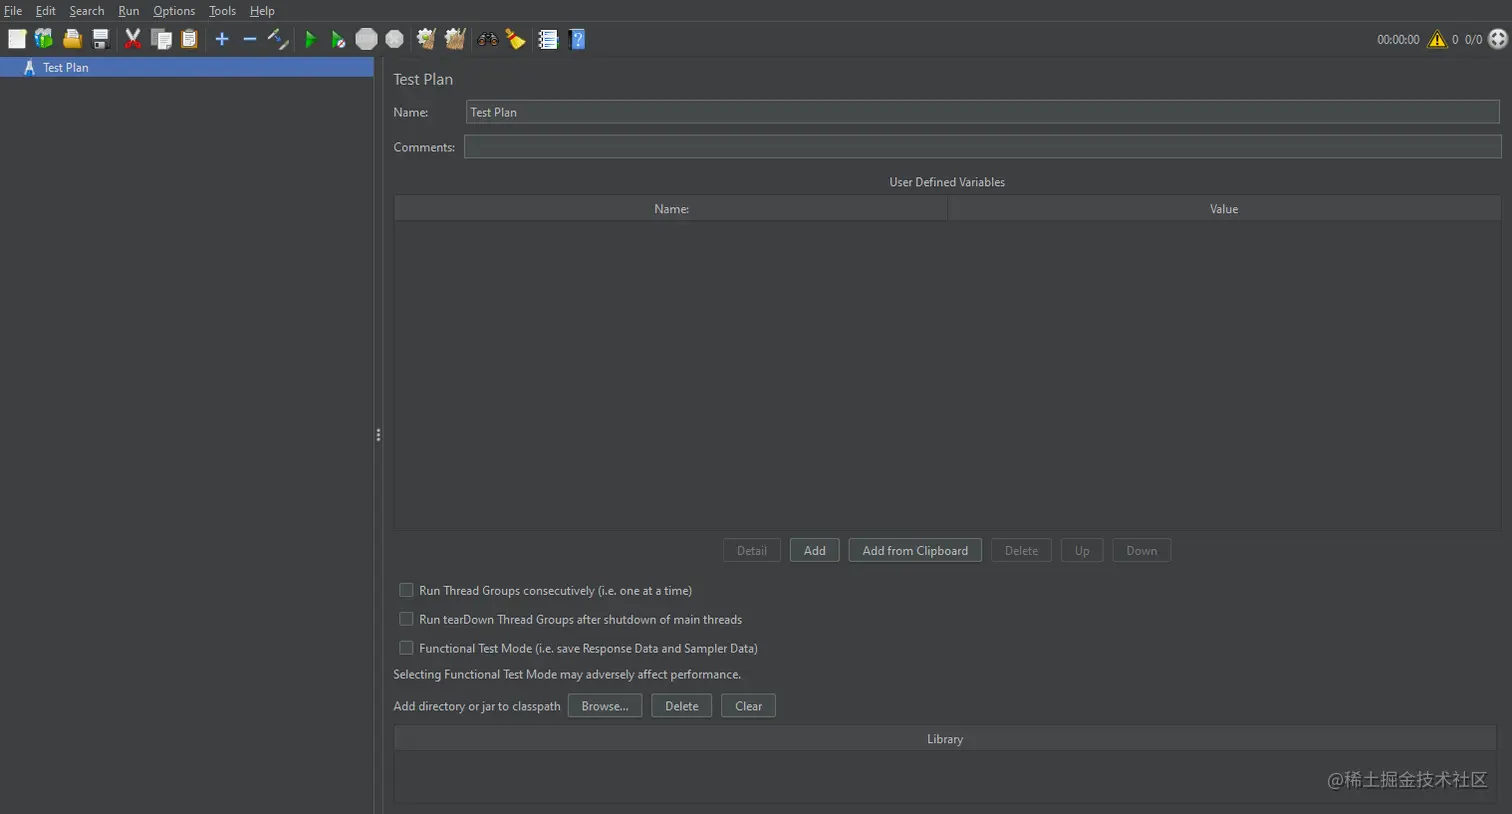This screenshot has width=1512, height=814.
Task: Open the Search menu
Action: [x=87, y=11]
